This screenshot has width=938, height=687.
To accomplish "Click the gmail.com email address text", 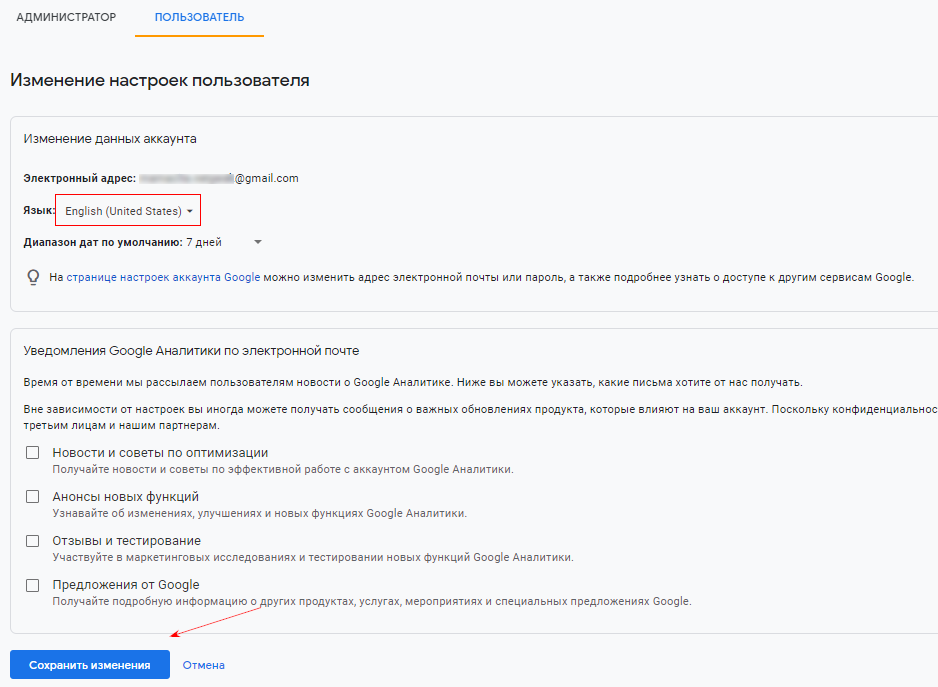I will 219,178.
